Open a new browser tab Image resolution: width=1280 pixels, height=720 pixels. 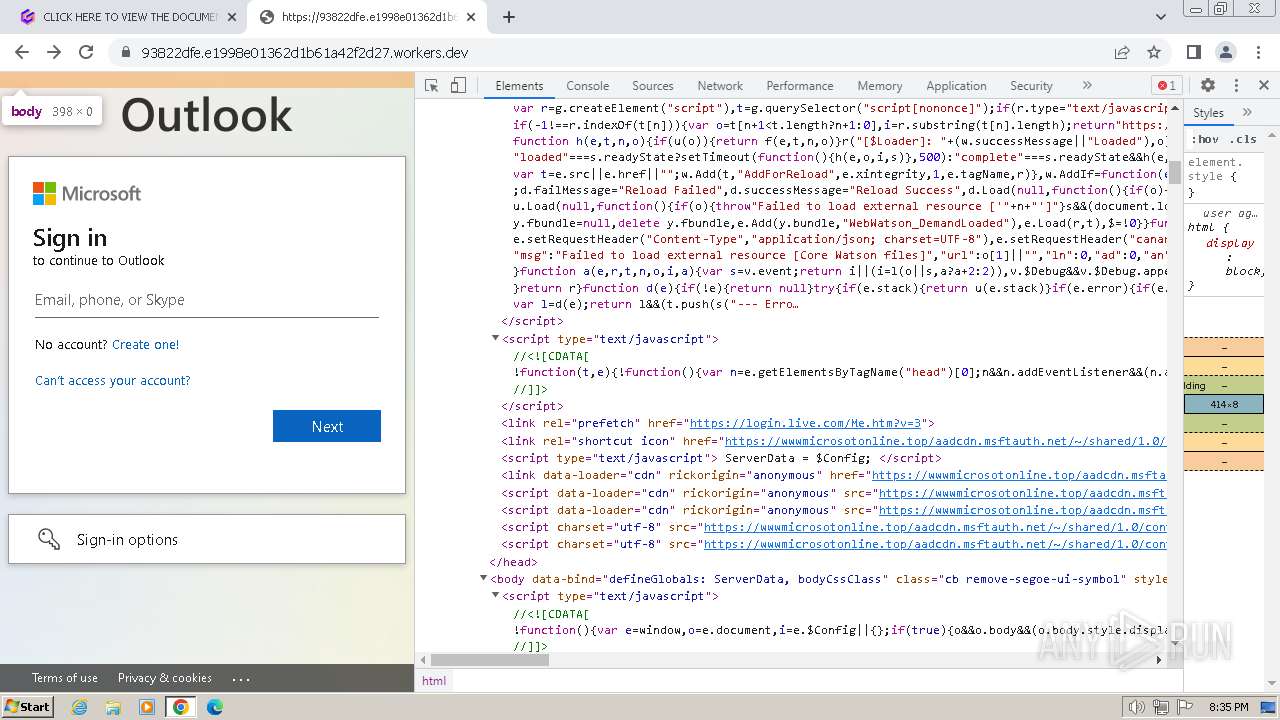pos(509,17)
